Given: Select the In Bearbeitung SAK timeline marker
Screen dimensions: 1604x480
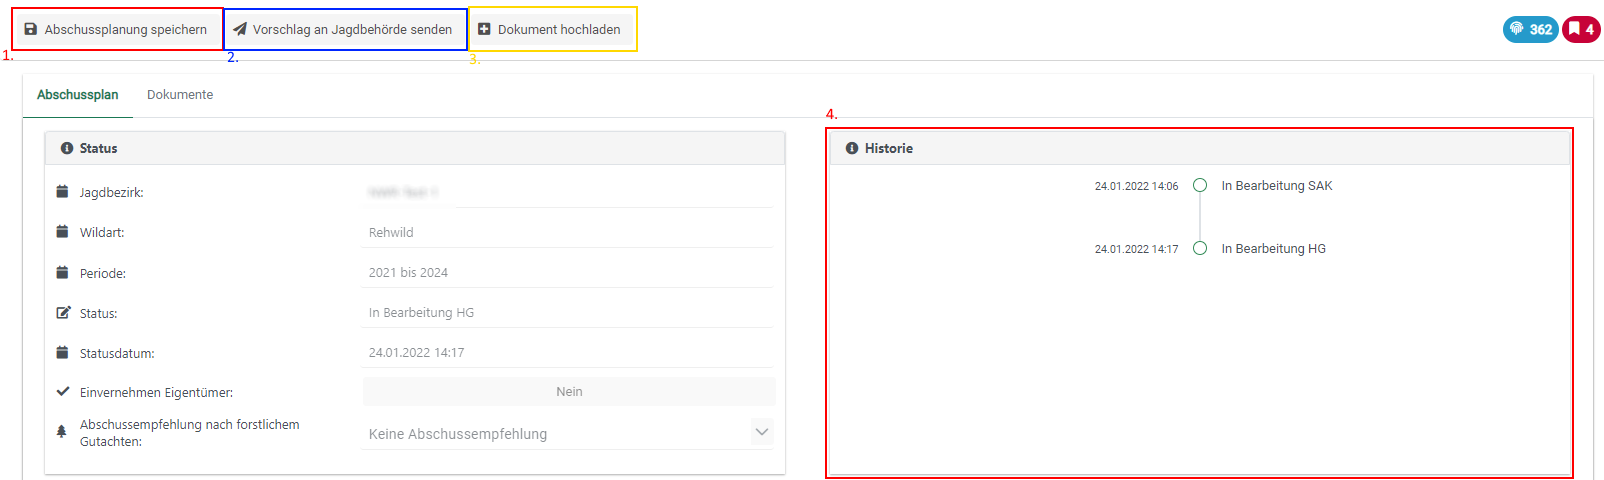Looking at the screenshot, I should click(x=1200, y=185).
